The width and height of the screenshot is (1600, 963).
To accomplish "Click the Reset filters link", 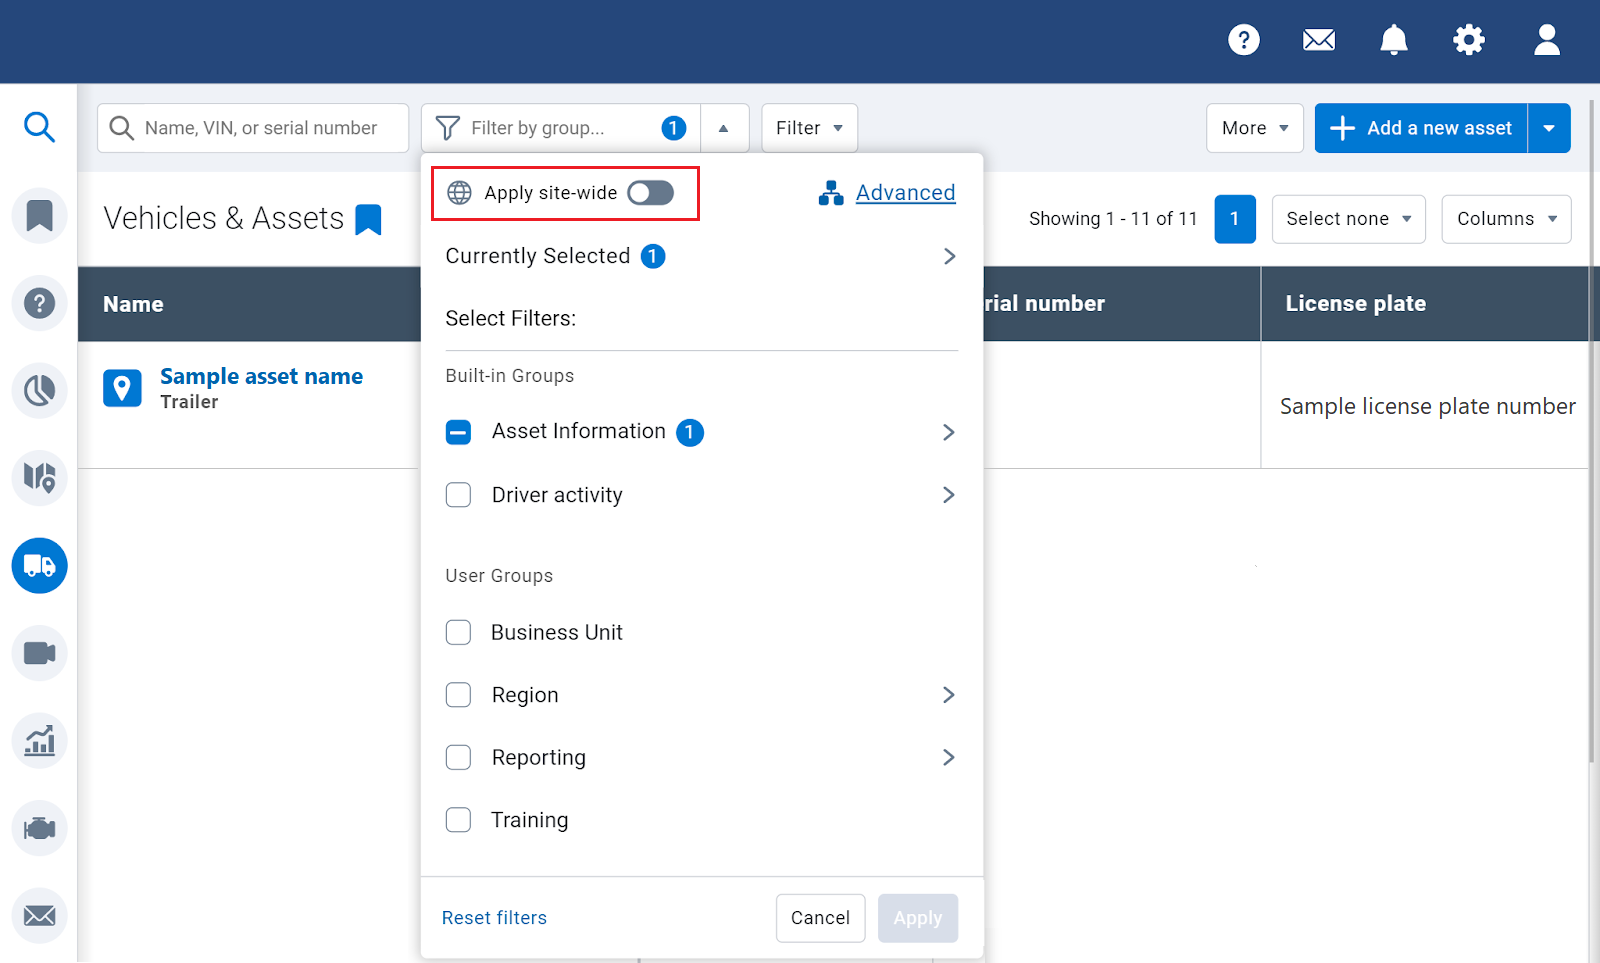I will [x=494, y=917].
